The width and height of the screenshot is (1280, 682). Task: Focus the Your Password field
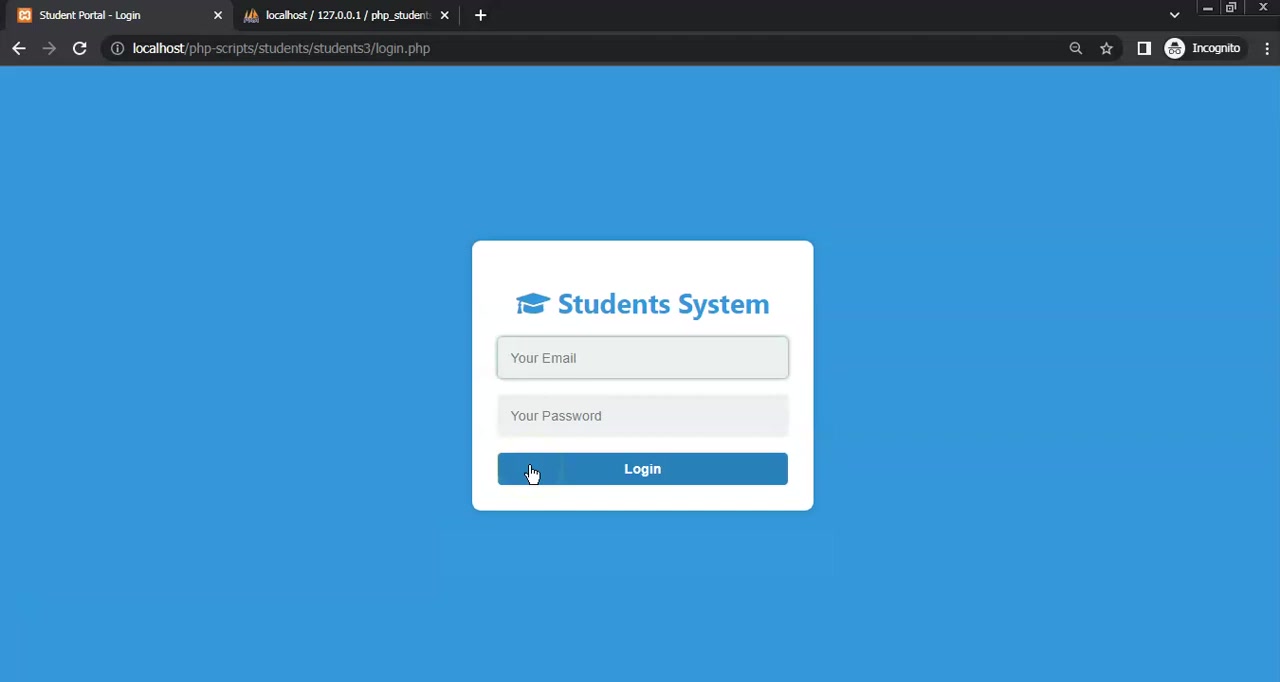click(x=642, y=416)
